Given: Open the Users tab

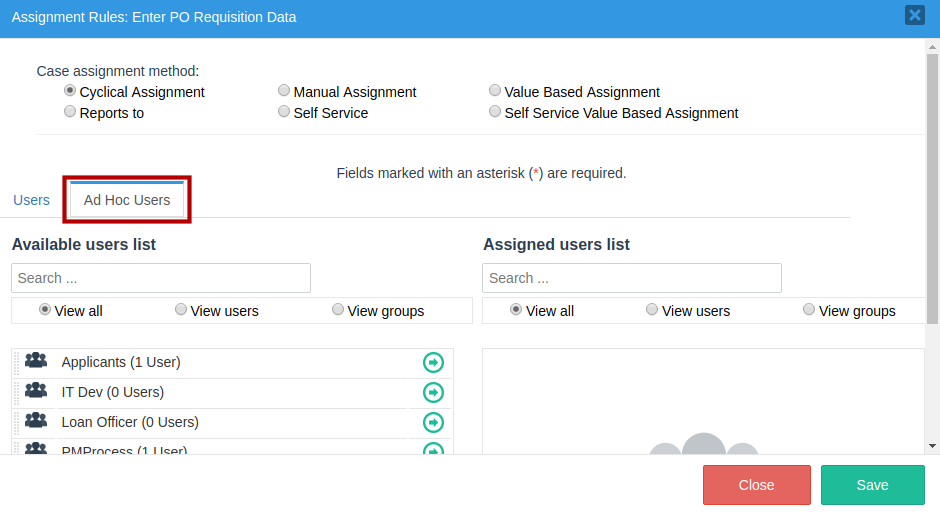Looking at the screenshot, I should [31, 200].
